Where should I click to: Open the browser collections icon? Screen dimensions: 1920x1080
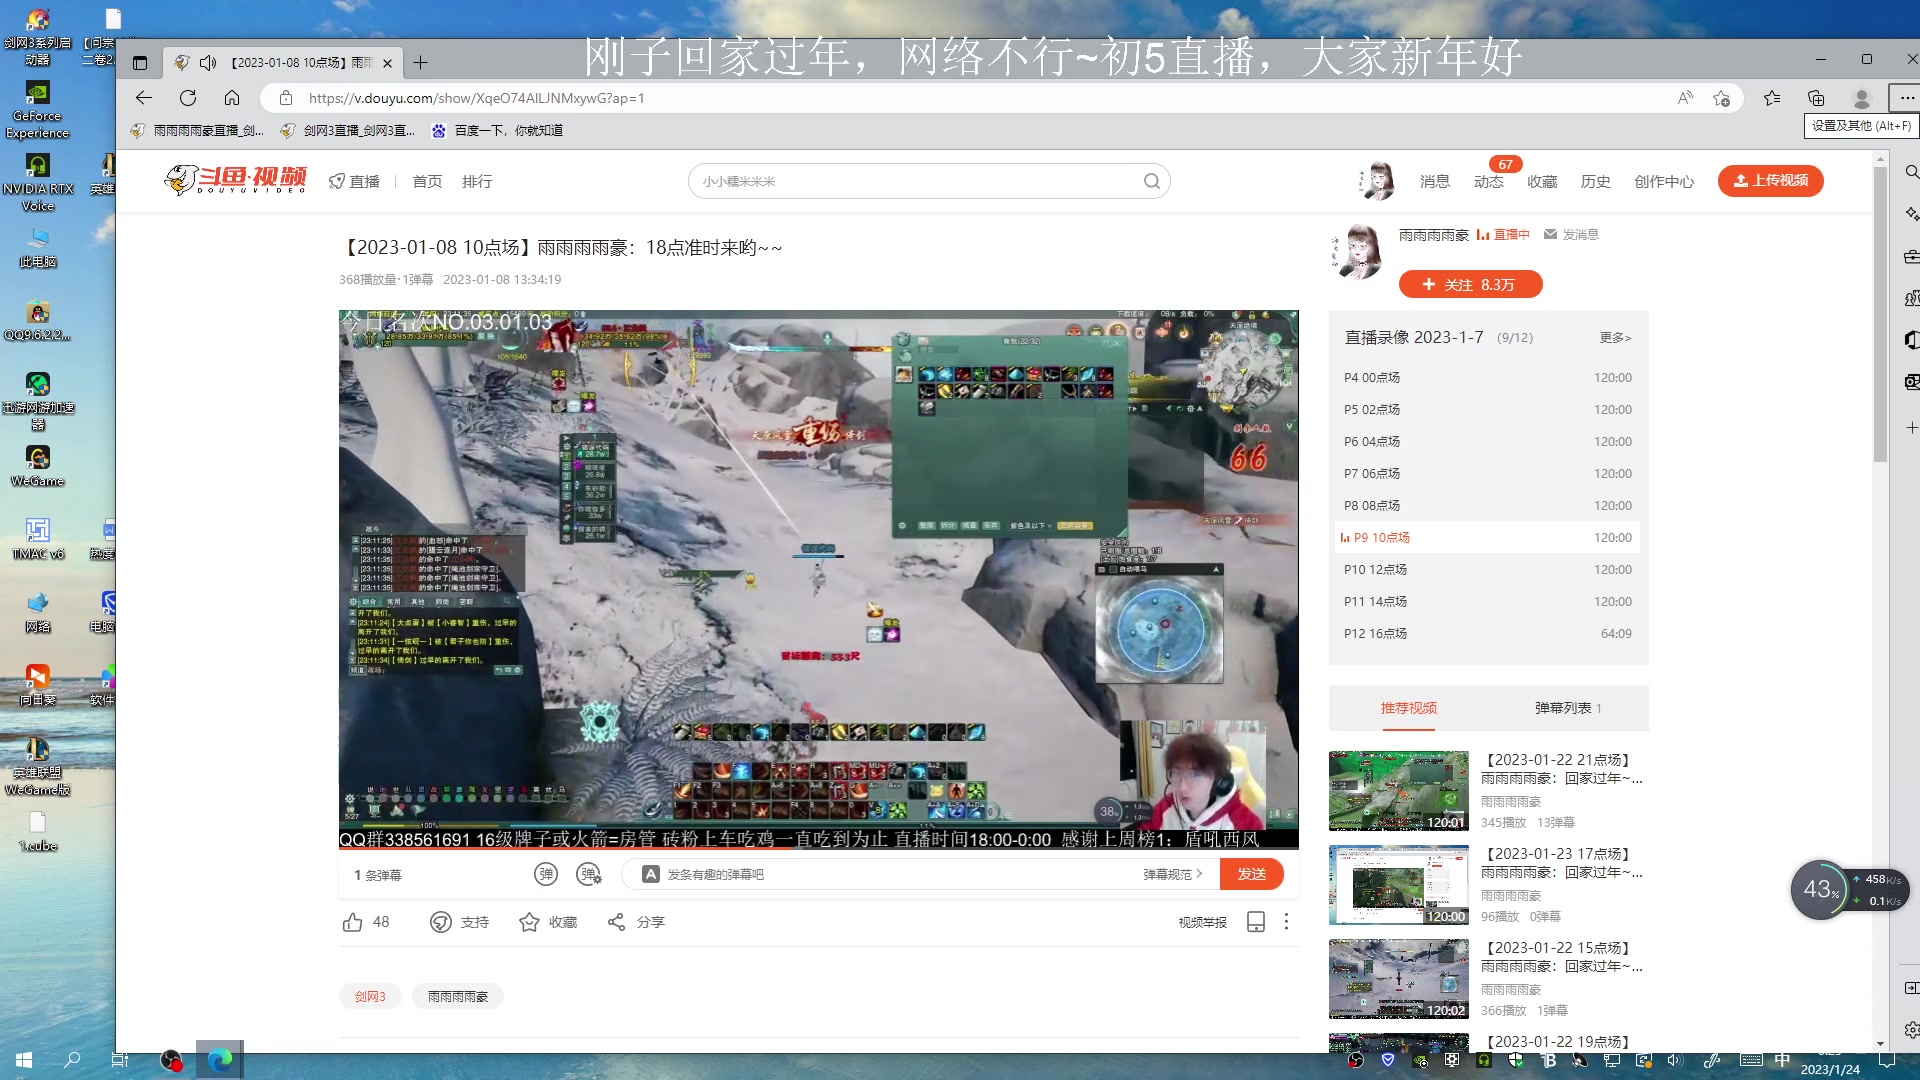[1816, 98]
